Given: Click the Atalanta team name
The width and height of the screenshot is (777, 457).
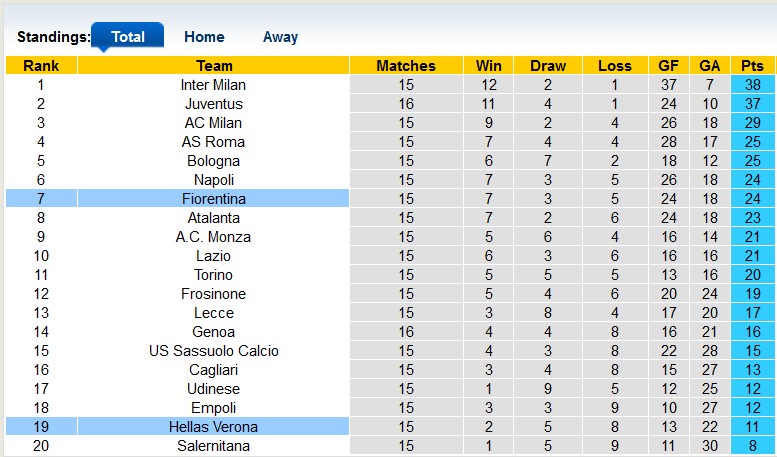Looking at the screenshot, I should pos(214,218).
